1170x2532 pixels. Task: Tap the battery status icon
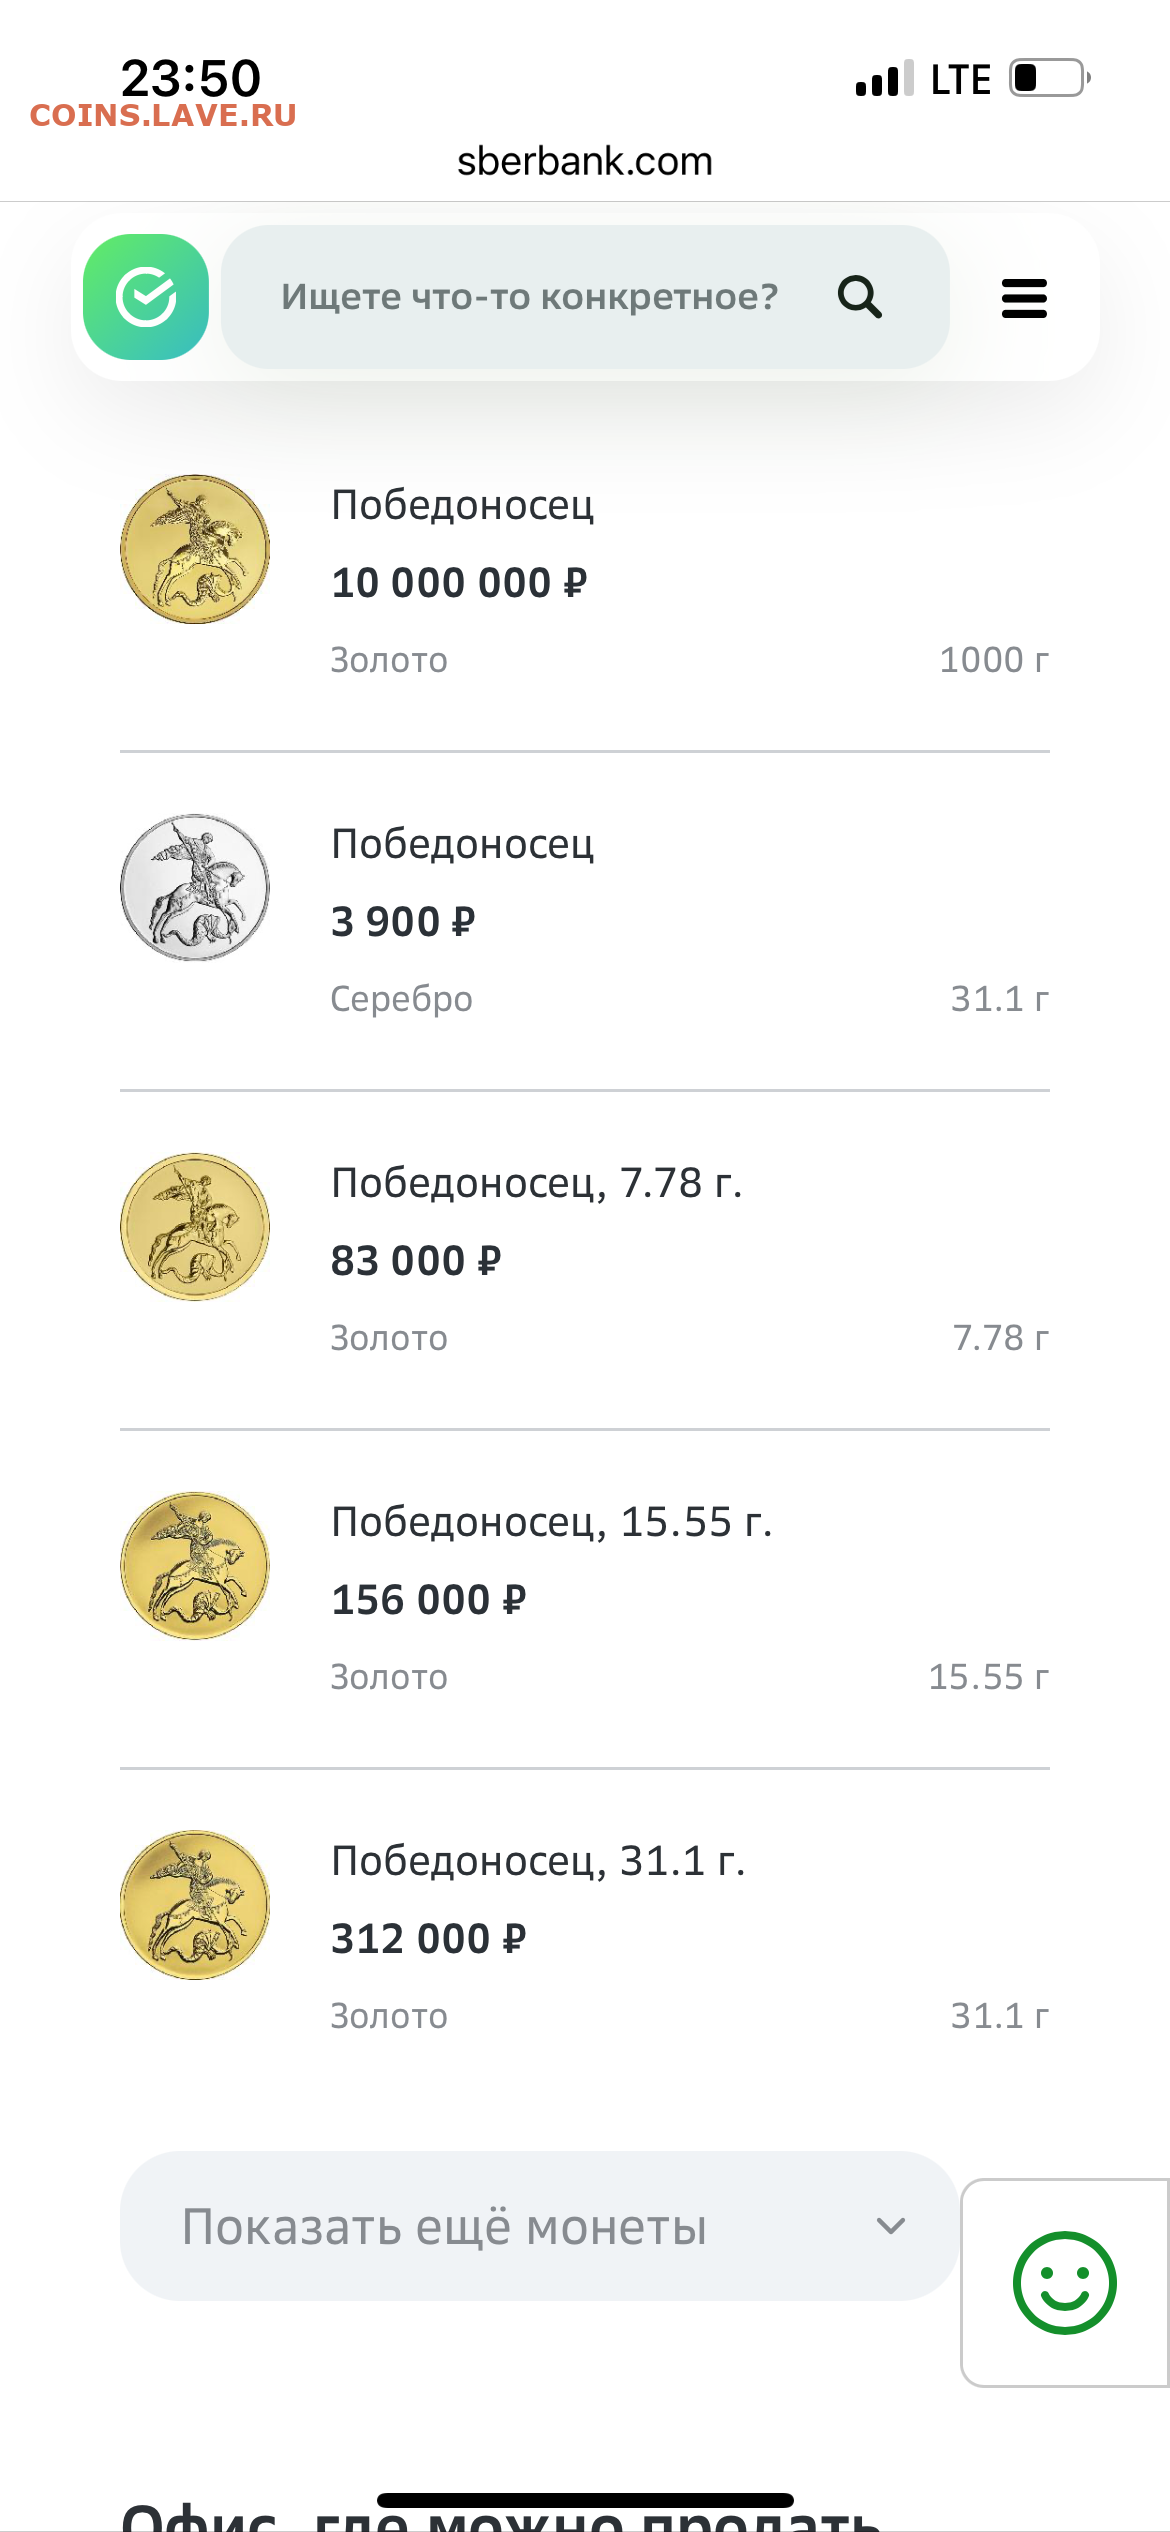coord(1049,78)
